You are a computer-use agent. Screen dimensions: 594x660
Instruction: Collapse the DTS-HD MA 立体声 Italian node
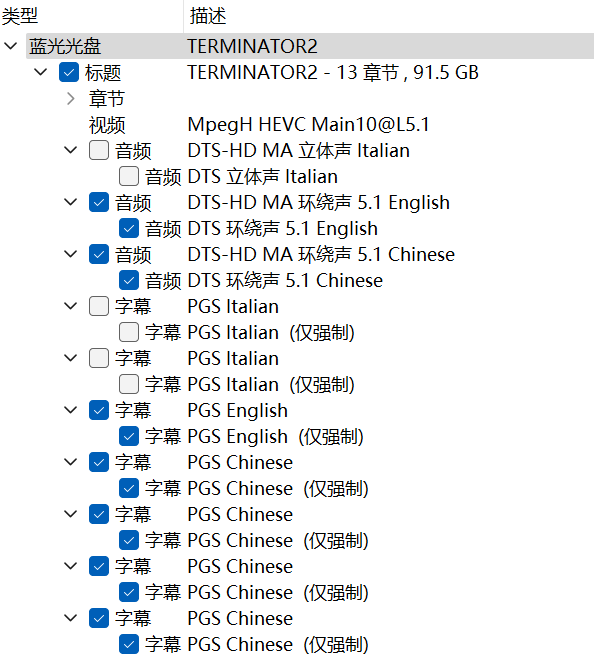(x=70, y=150)
